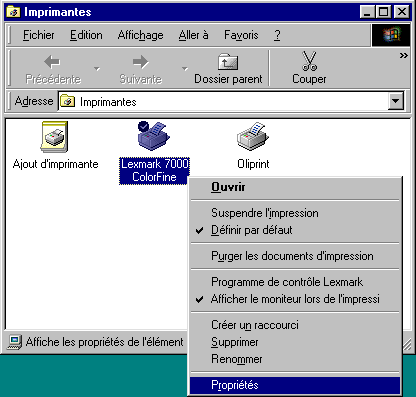Viewport: 416px width, 397px height.
Task: Open the Favoris menu
Action: (241, 35)
